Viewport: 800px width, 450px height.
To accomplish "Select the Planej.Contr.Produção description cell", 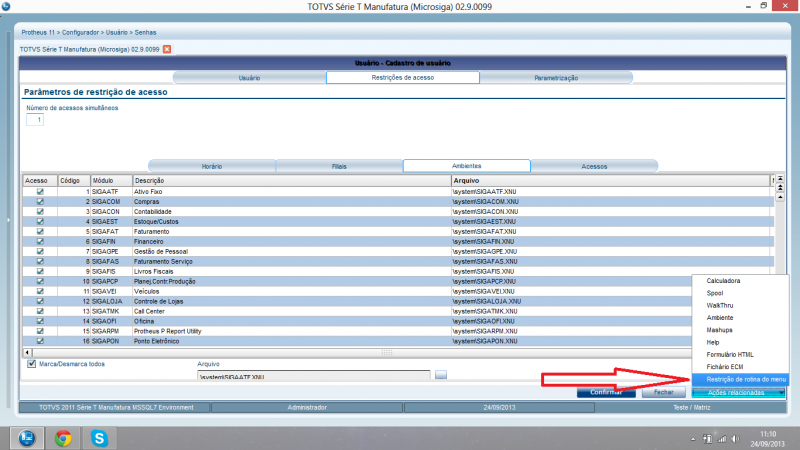I will tap(291, 282).
